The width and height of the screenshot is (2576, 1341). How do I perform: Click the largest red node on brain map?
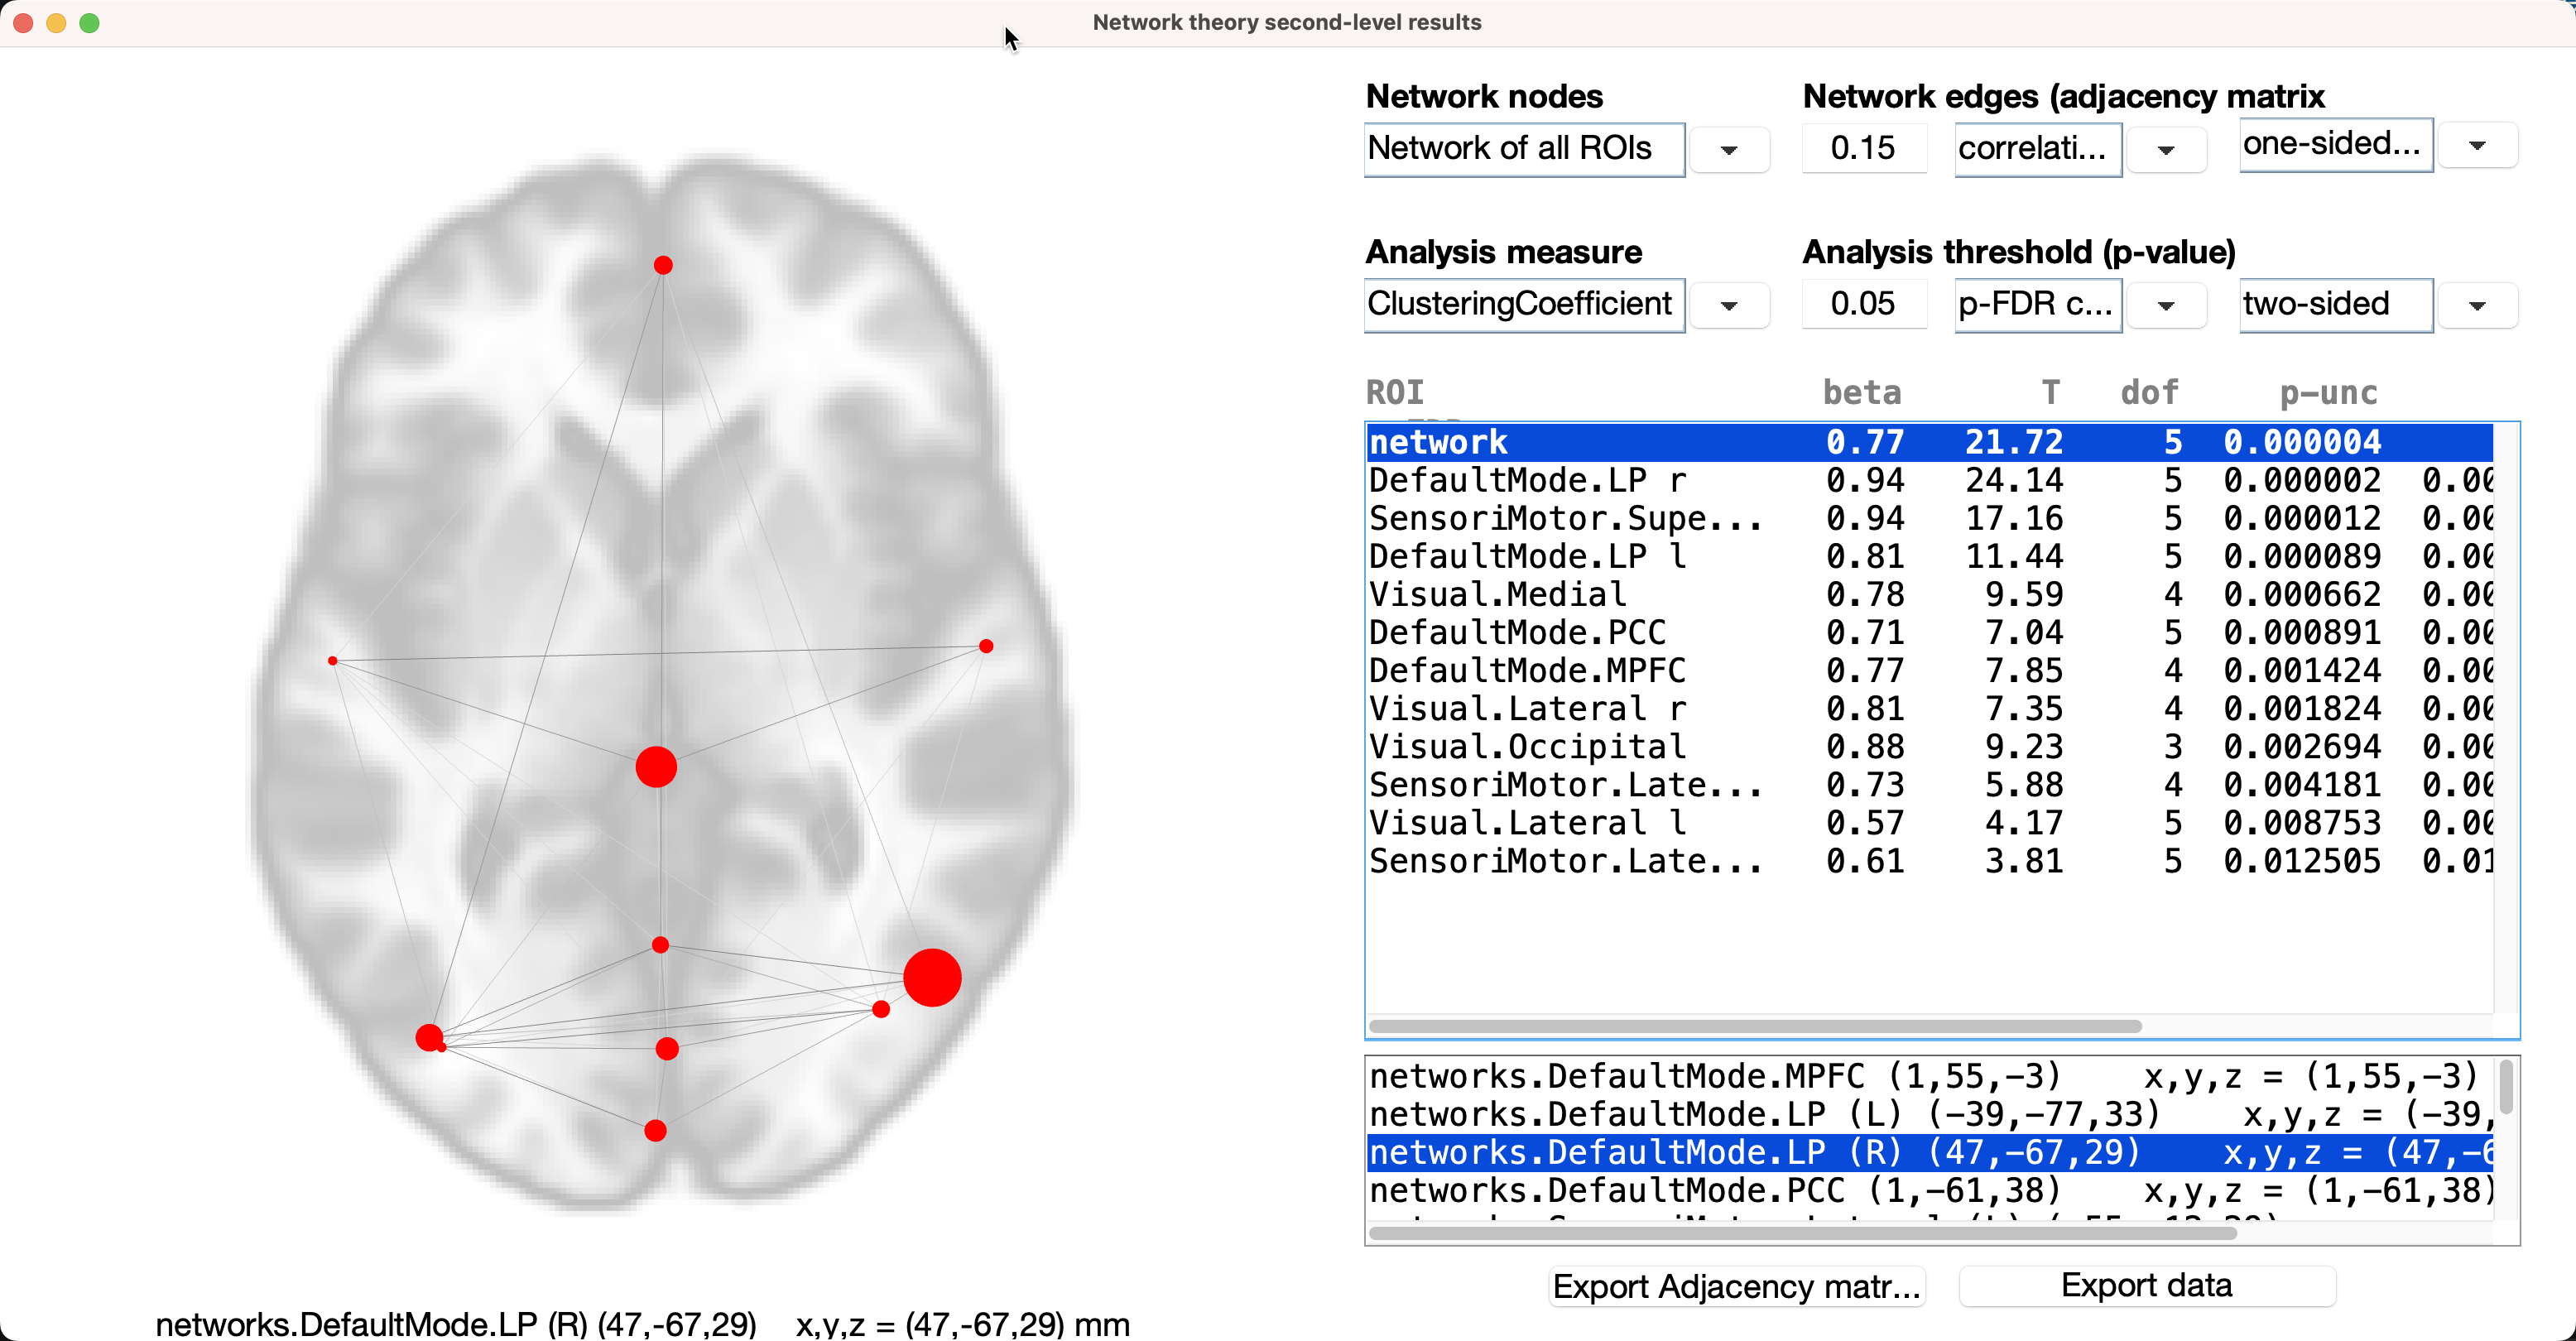coord(932,977)
